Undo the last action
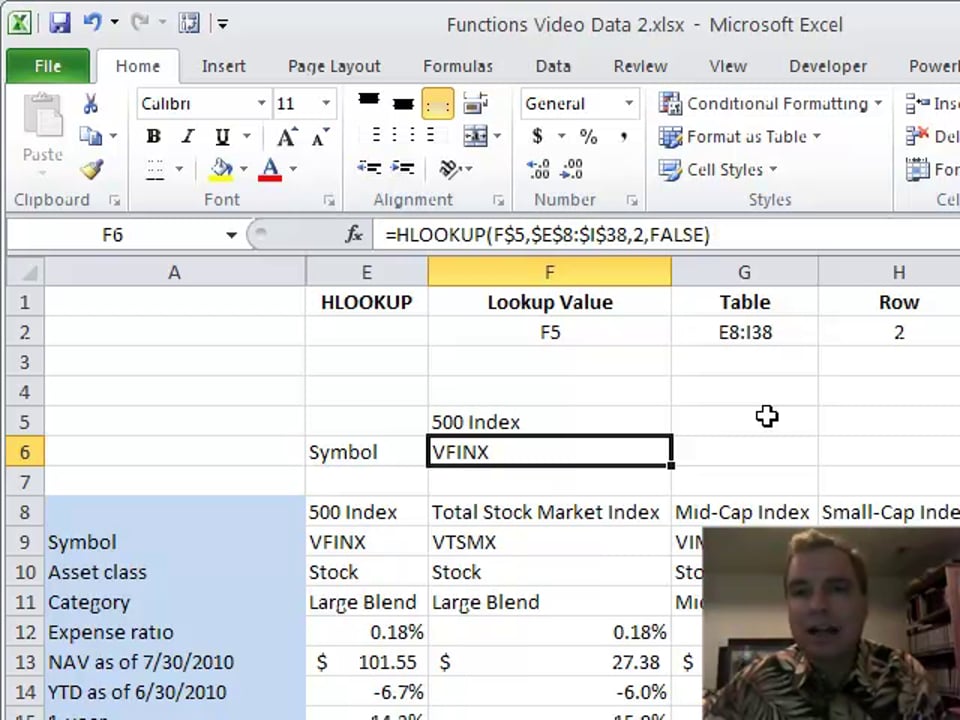The image size is (960, 720). (92, 23)
